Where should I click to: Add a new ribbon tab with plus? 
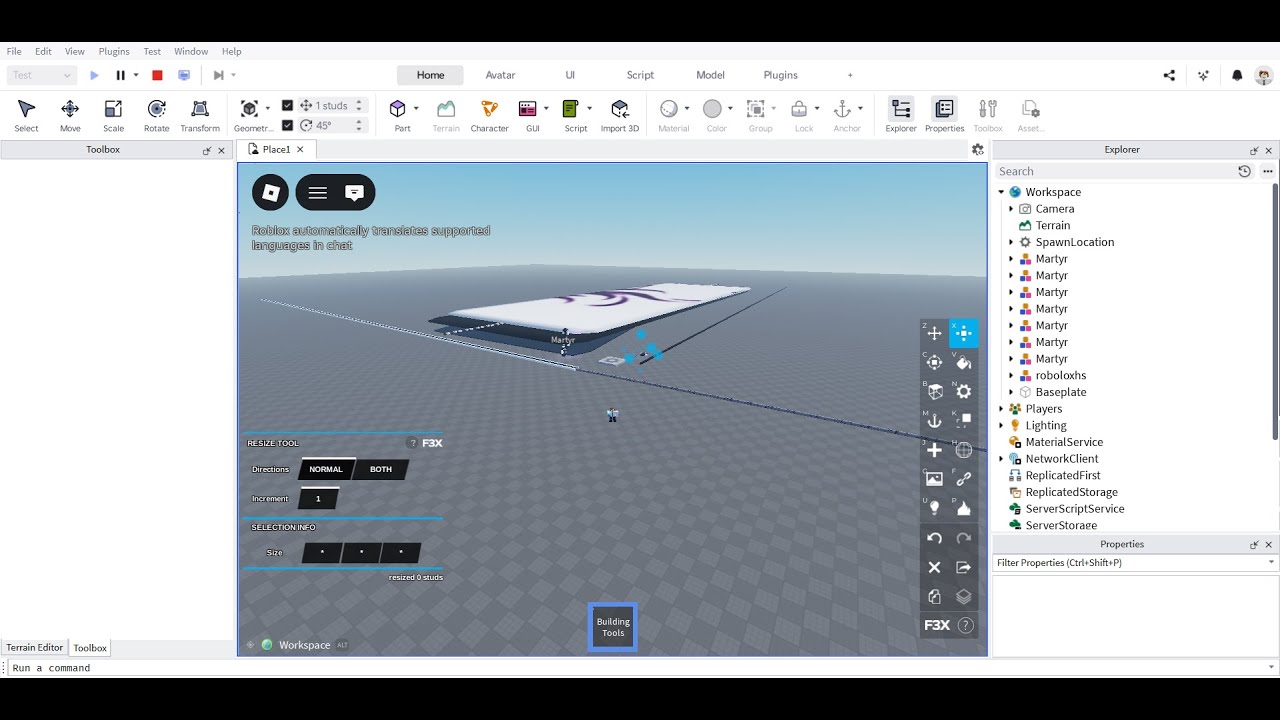coord(850,75)
